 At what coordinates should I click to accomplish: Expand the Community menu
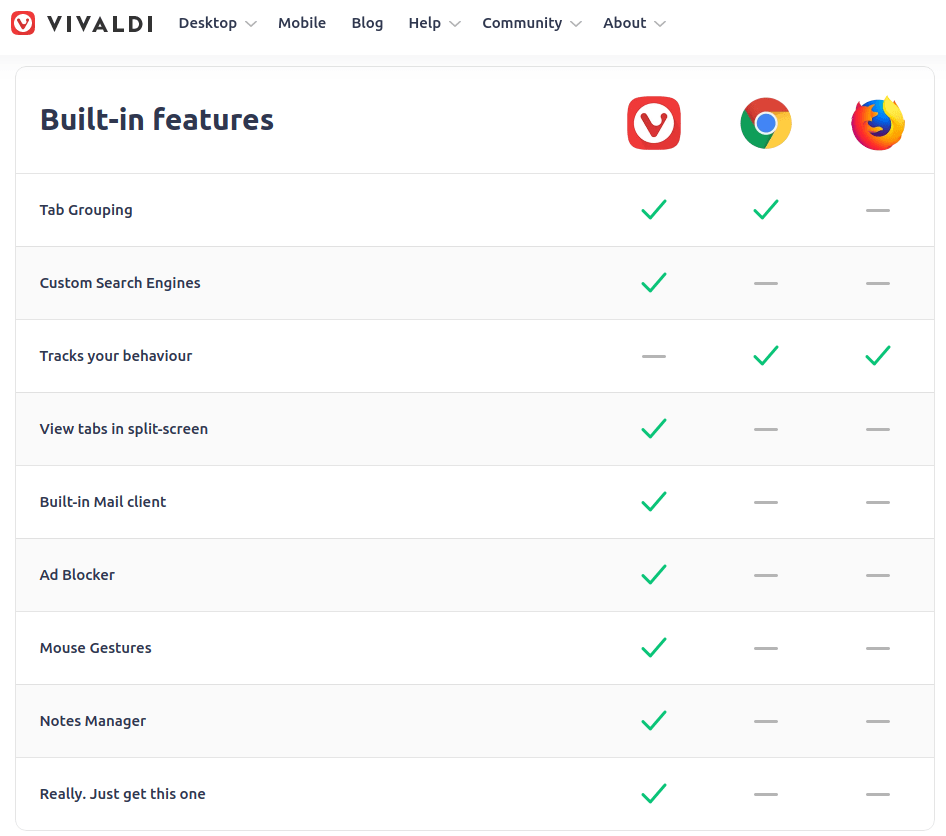(x=532, y=23)
